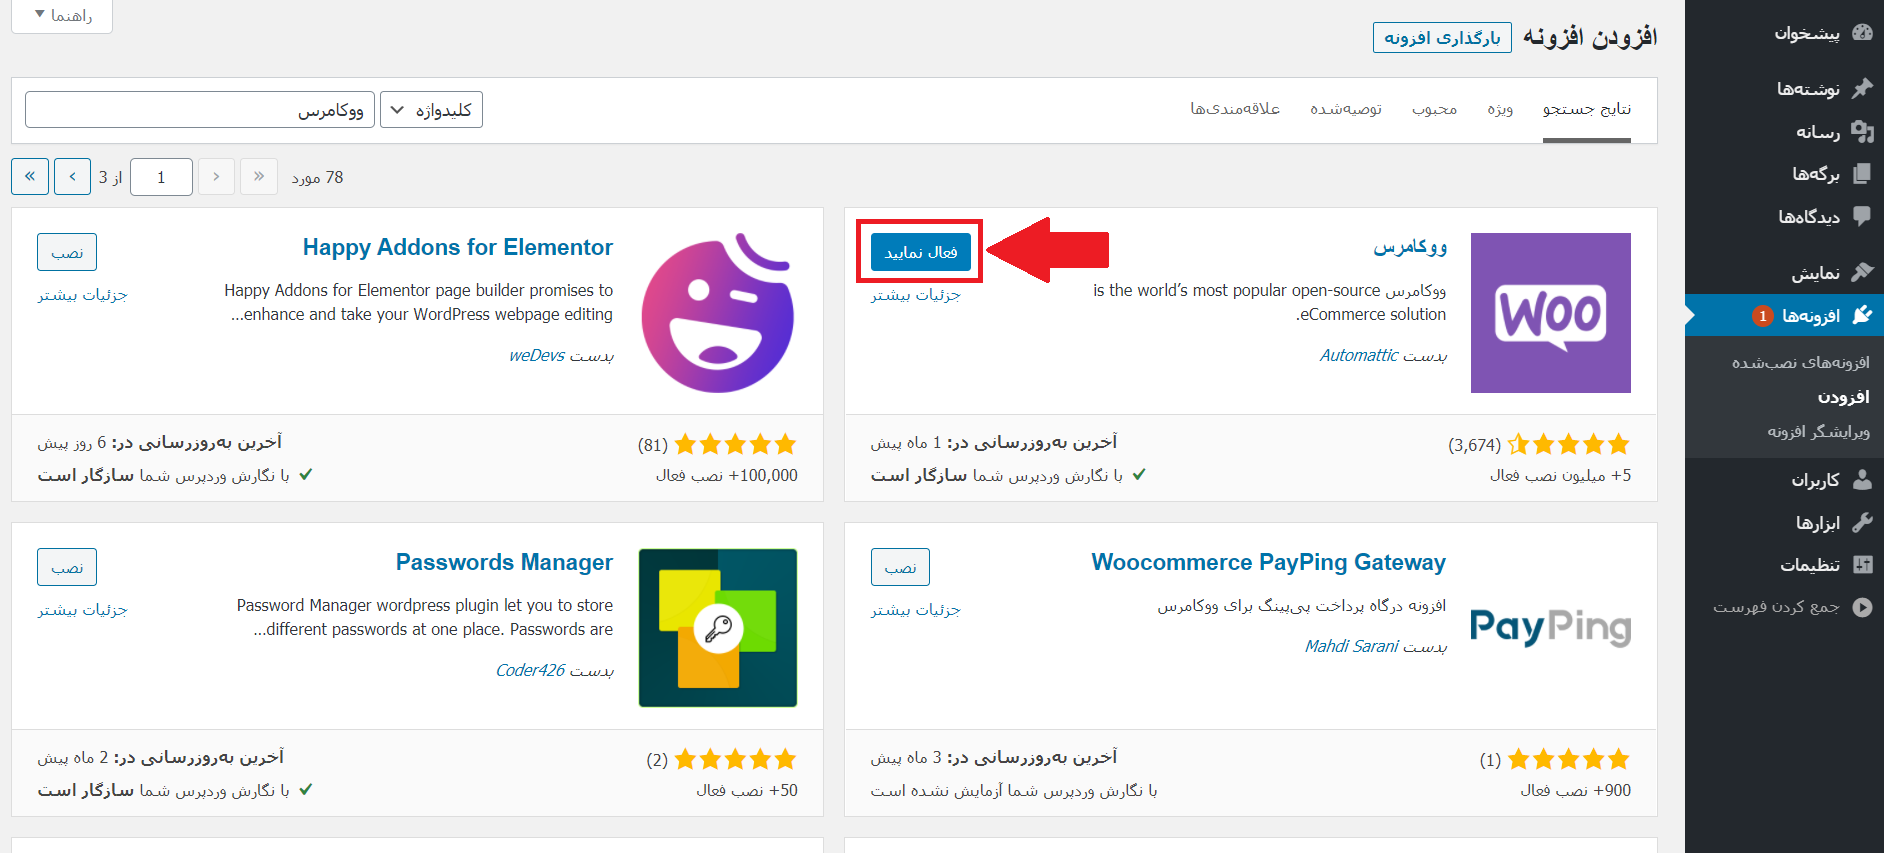Open جزئیات بیشتر for Passwords Manager
The width and height of the screenshot is (1884, 853).
click(83, 609)
